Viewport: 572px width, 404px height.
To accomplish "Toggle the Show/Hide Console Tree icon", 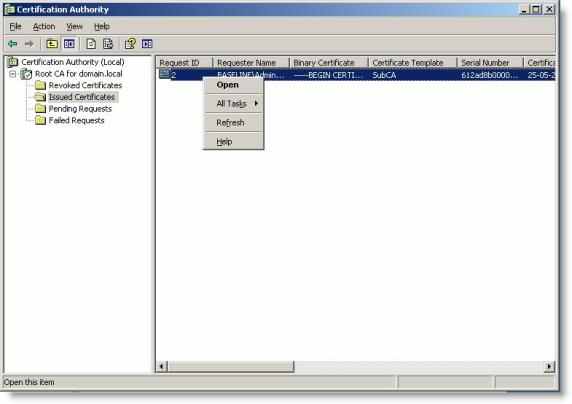I will tap(69, 44).
